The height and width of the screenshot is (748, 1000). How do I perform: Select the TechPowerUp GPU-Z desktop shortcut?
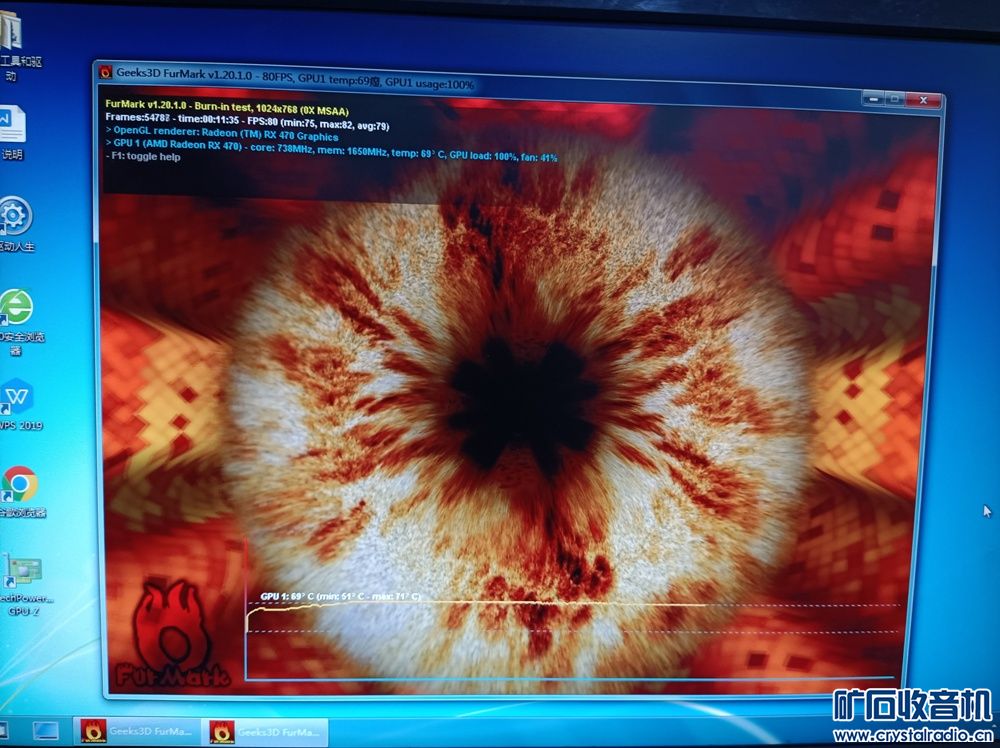point(24,584)
